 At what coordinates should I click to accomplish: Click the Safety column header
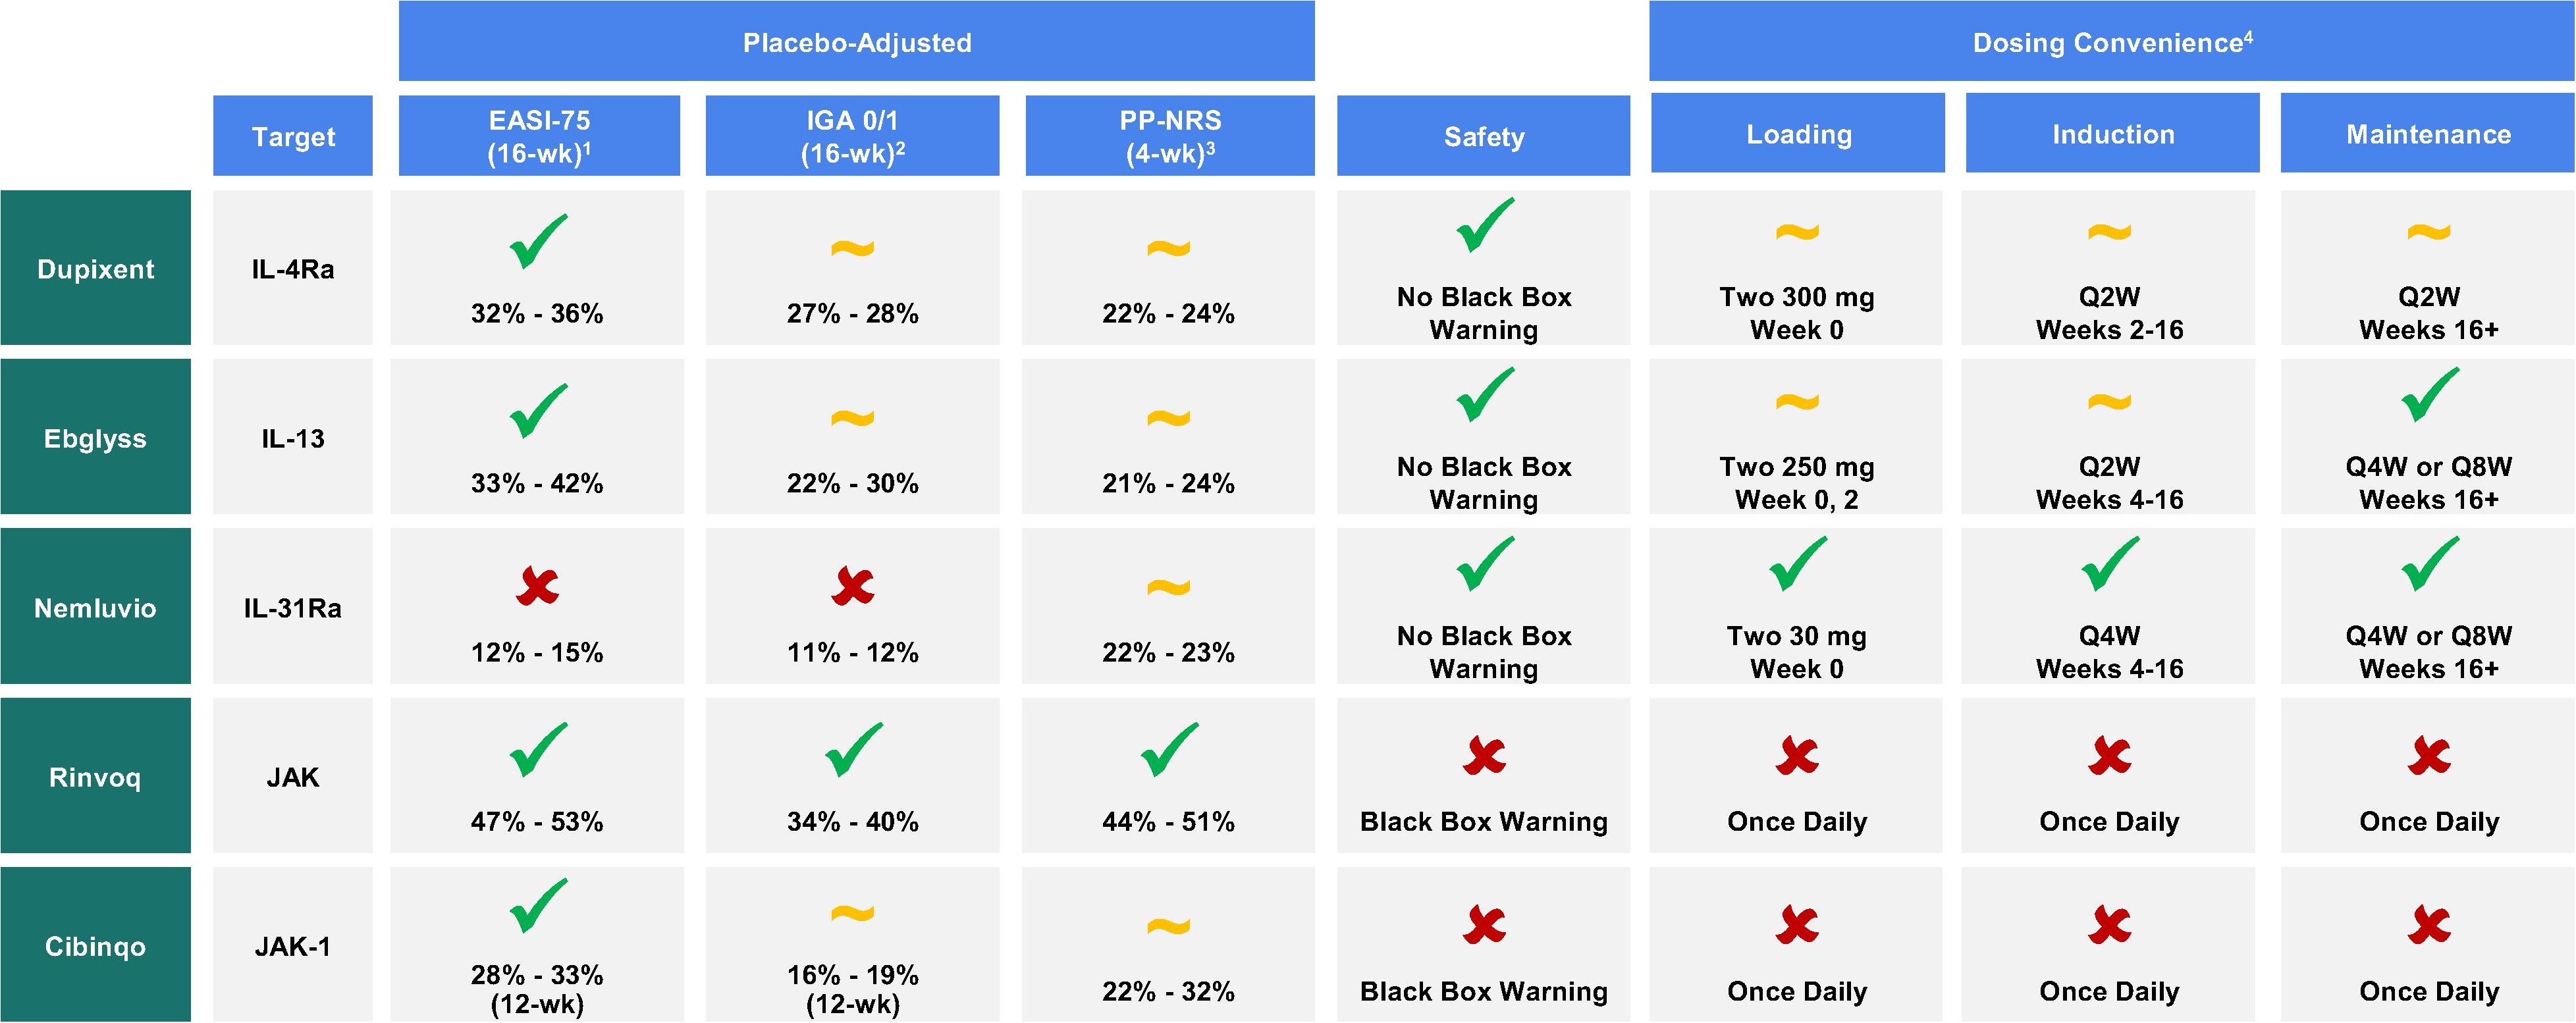coord(1484,136)
